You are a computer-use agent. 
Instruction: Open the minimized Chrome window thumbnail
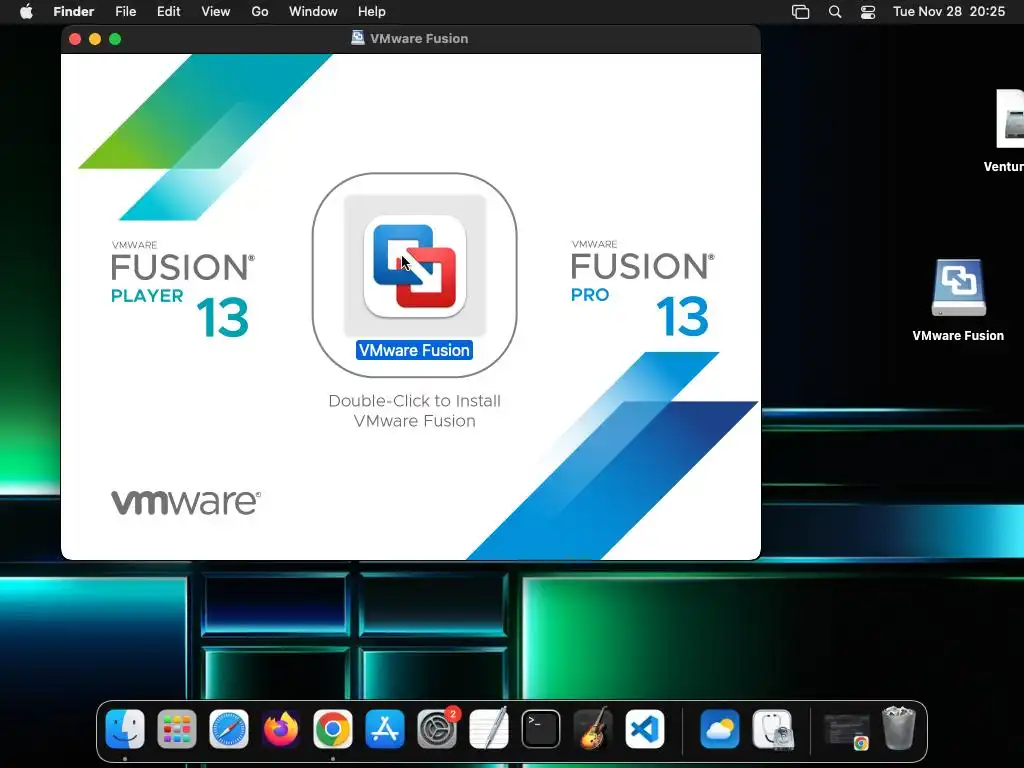[846, 731]
